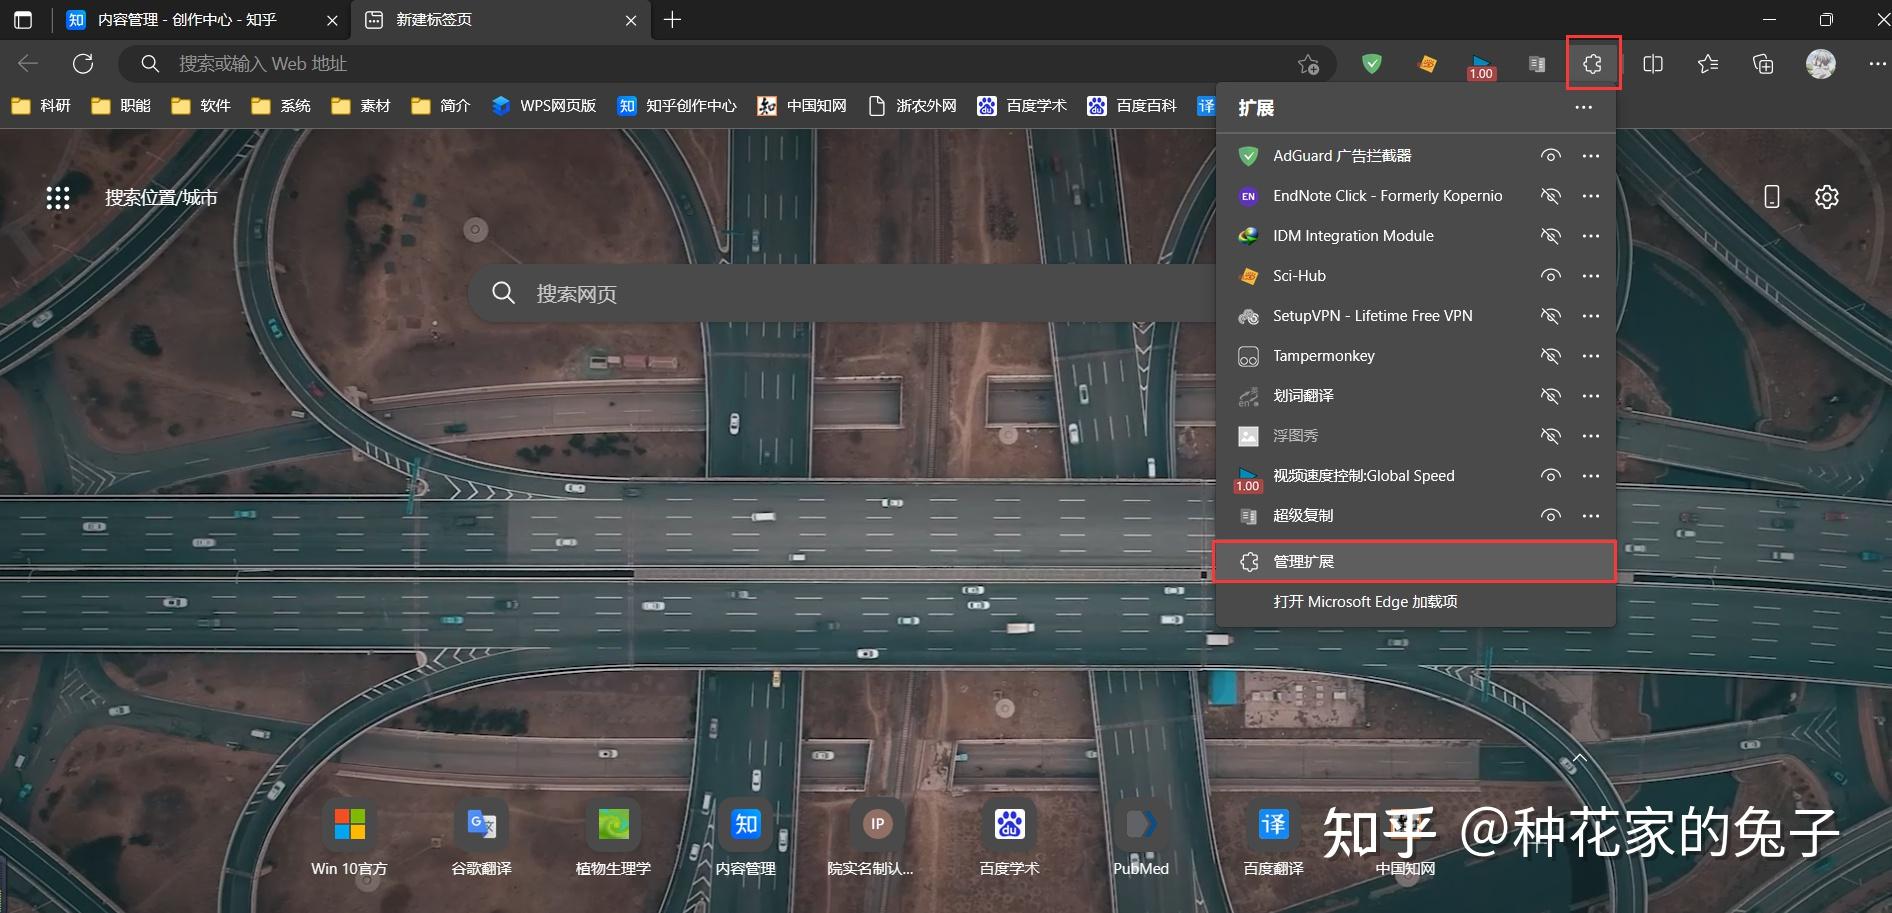Open 知乎创作中心 bookmark
Screen dimensions: 1892x913
tap(677, 106)
